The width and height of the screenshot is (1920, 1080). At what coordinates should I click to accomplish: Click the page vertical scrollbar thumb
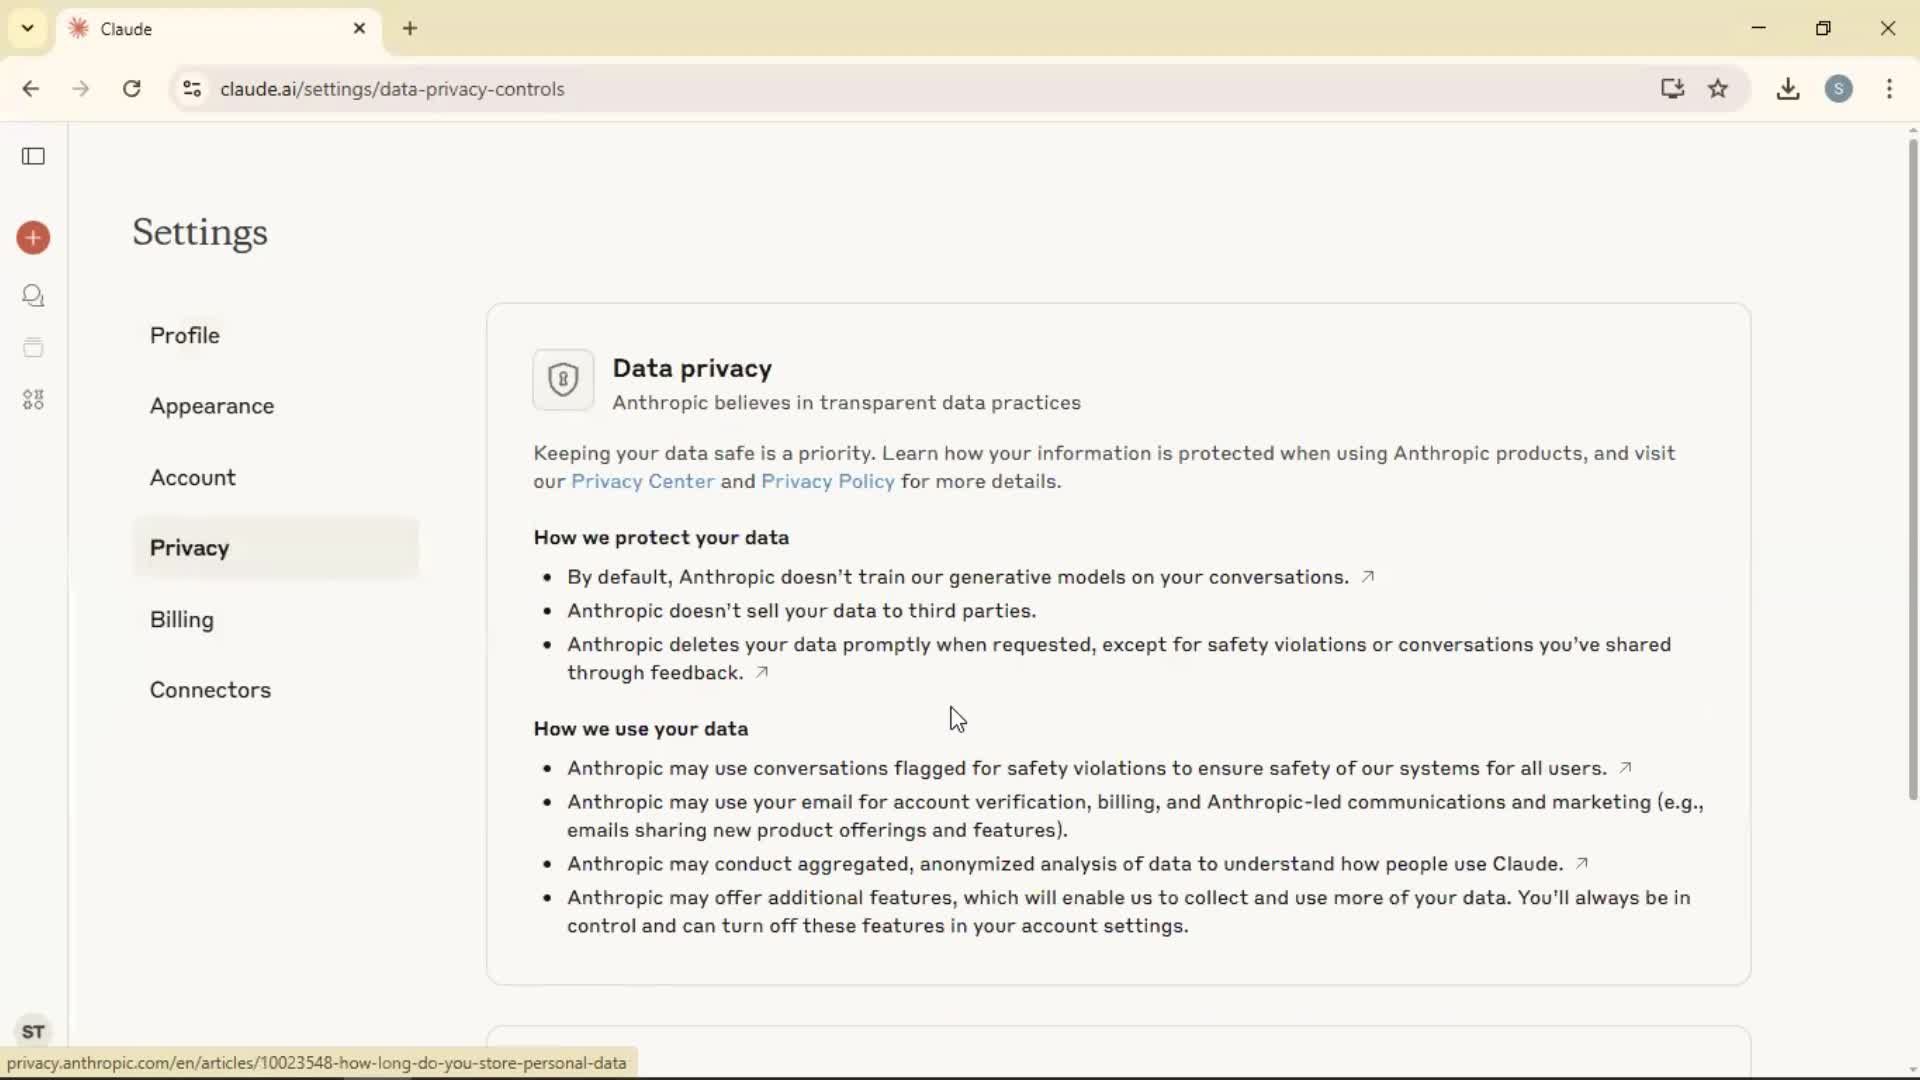coord(1912,470)
